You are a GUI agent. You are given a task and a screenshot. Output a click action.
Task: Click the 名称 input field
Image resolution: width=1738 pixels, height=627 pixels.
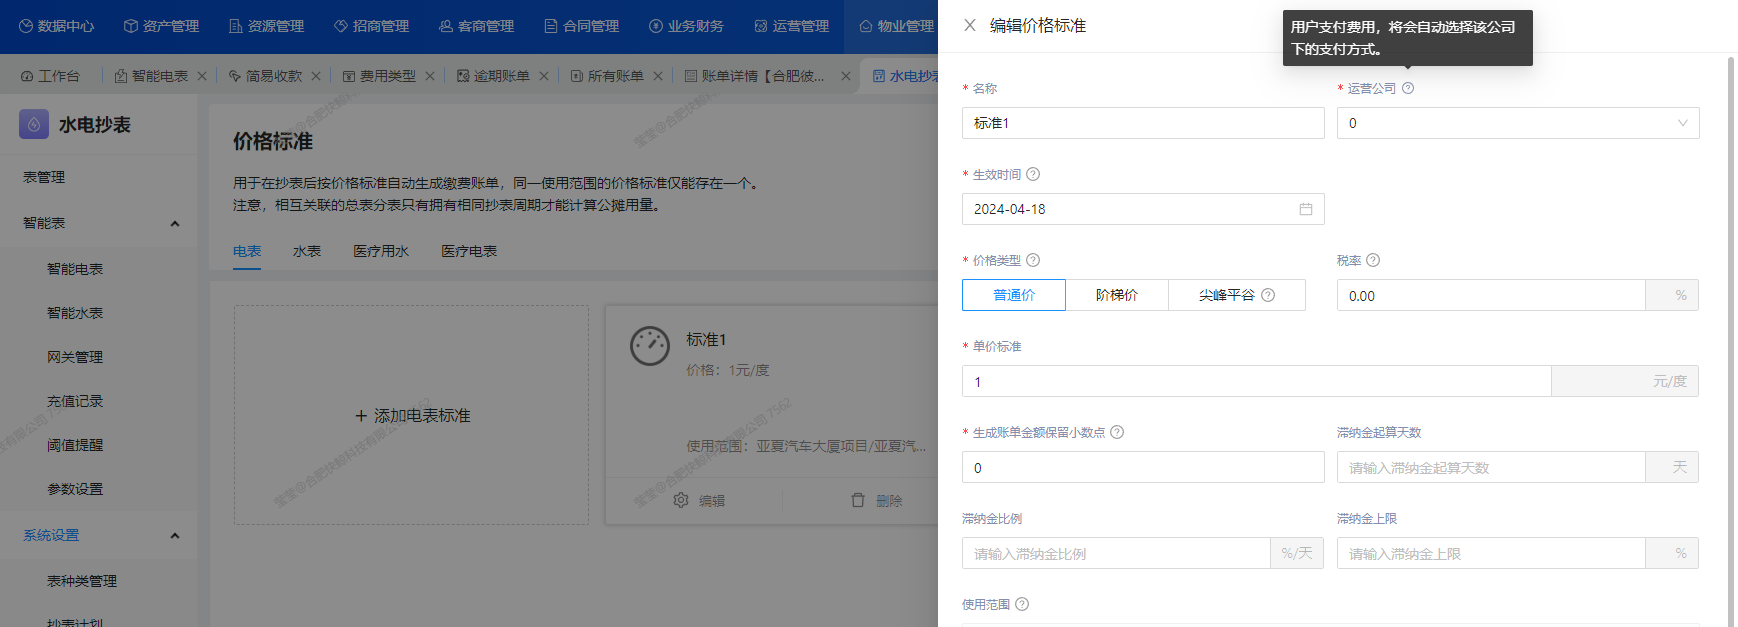pyautogui.click(x=1143, y=123)
